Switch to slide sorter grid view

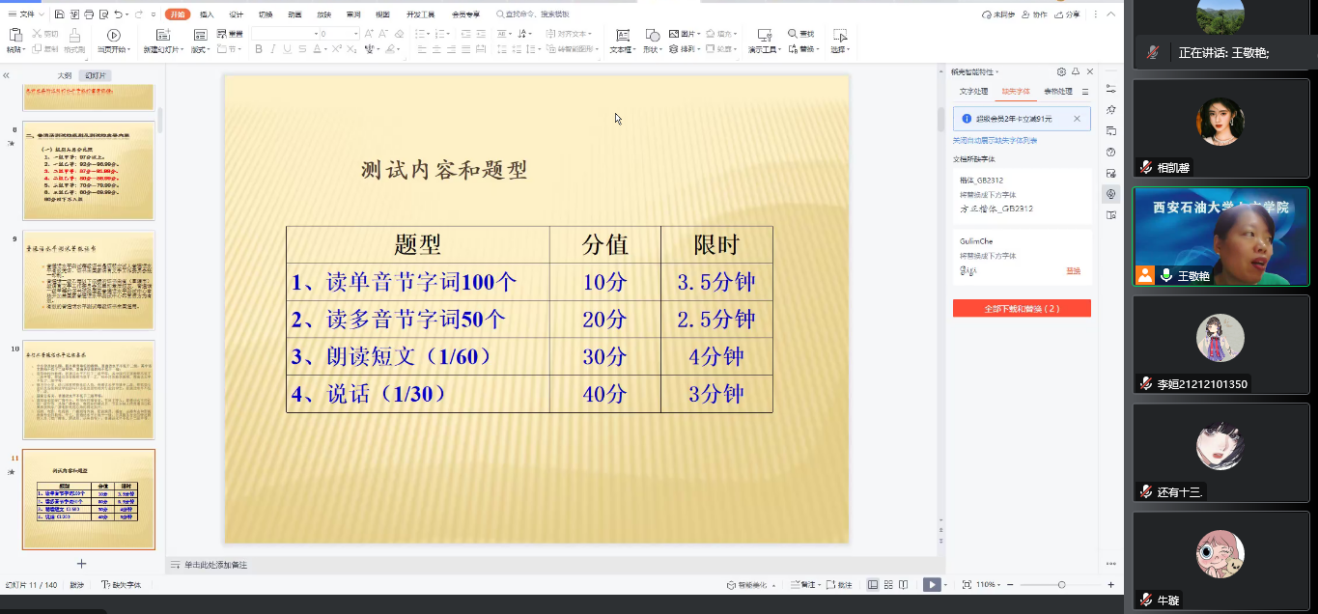coord(888,585)
